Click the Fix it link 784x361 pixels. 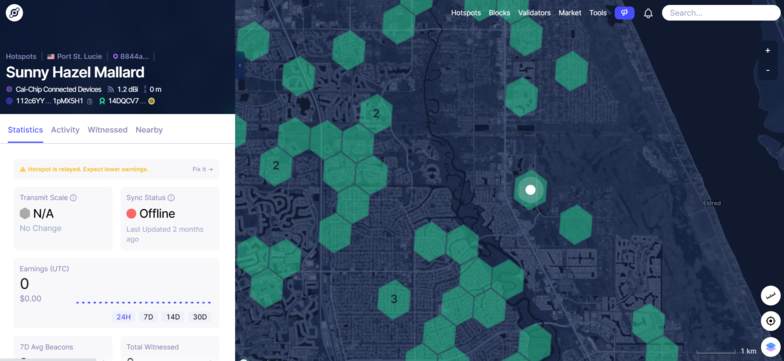click(x=202, y=170)
